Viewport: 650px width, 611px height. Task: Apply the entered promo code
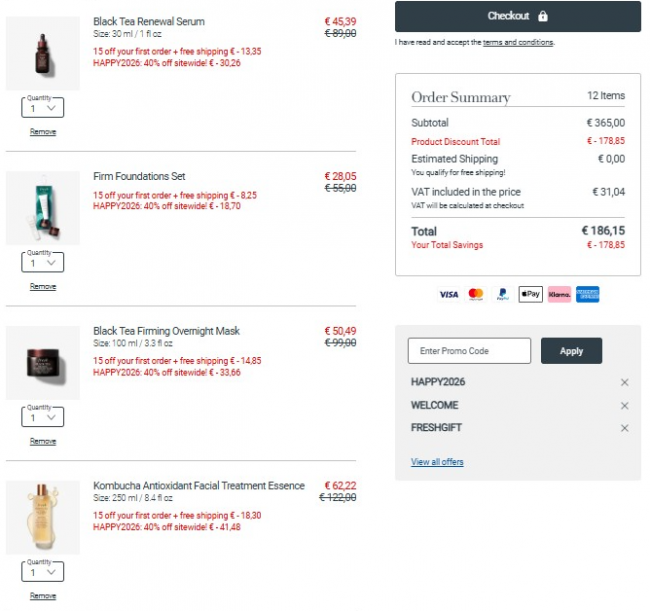(x=571, y=351)
